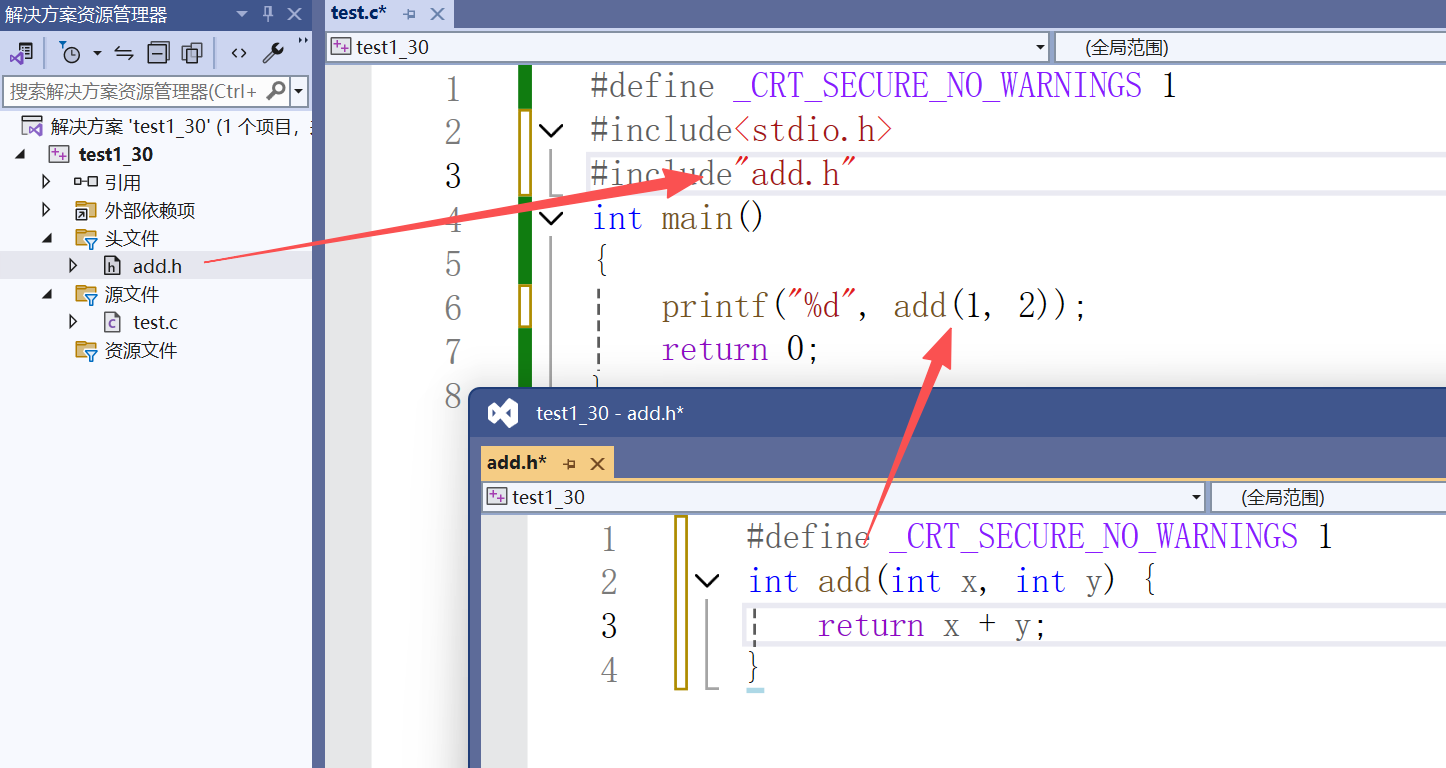Expand the add.h tree node arrow
The height and width of the screenshot is (768, 1446).
coord(73,266)
